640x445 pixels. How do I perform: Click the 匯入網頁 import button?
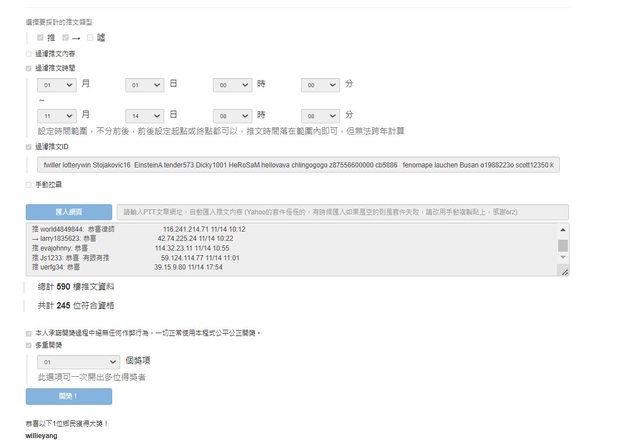(69, 212)
